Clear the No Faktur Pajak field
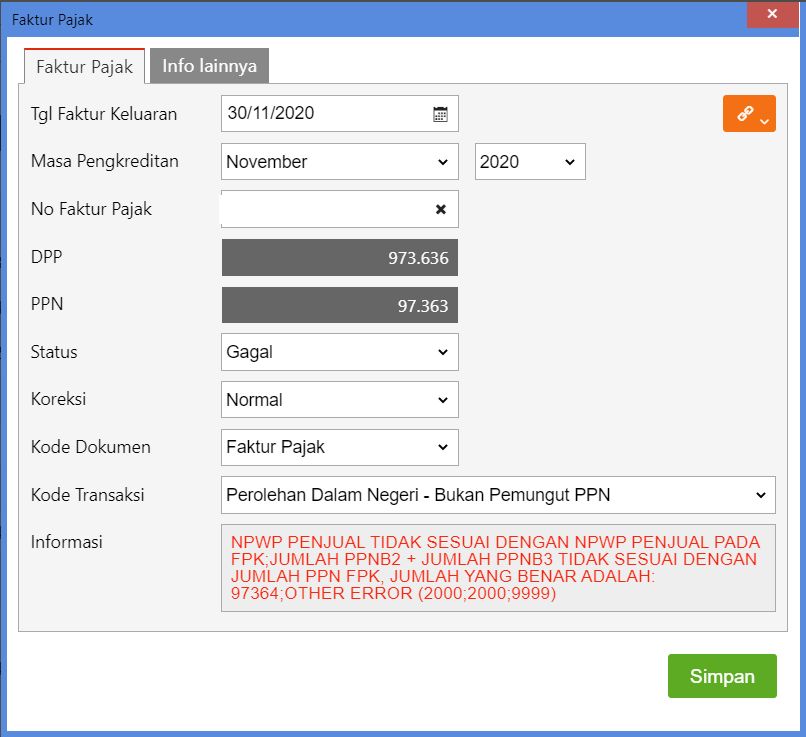This screenshot has height=737, width=806. click(441, 209)
